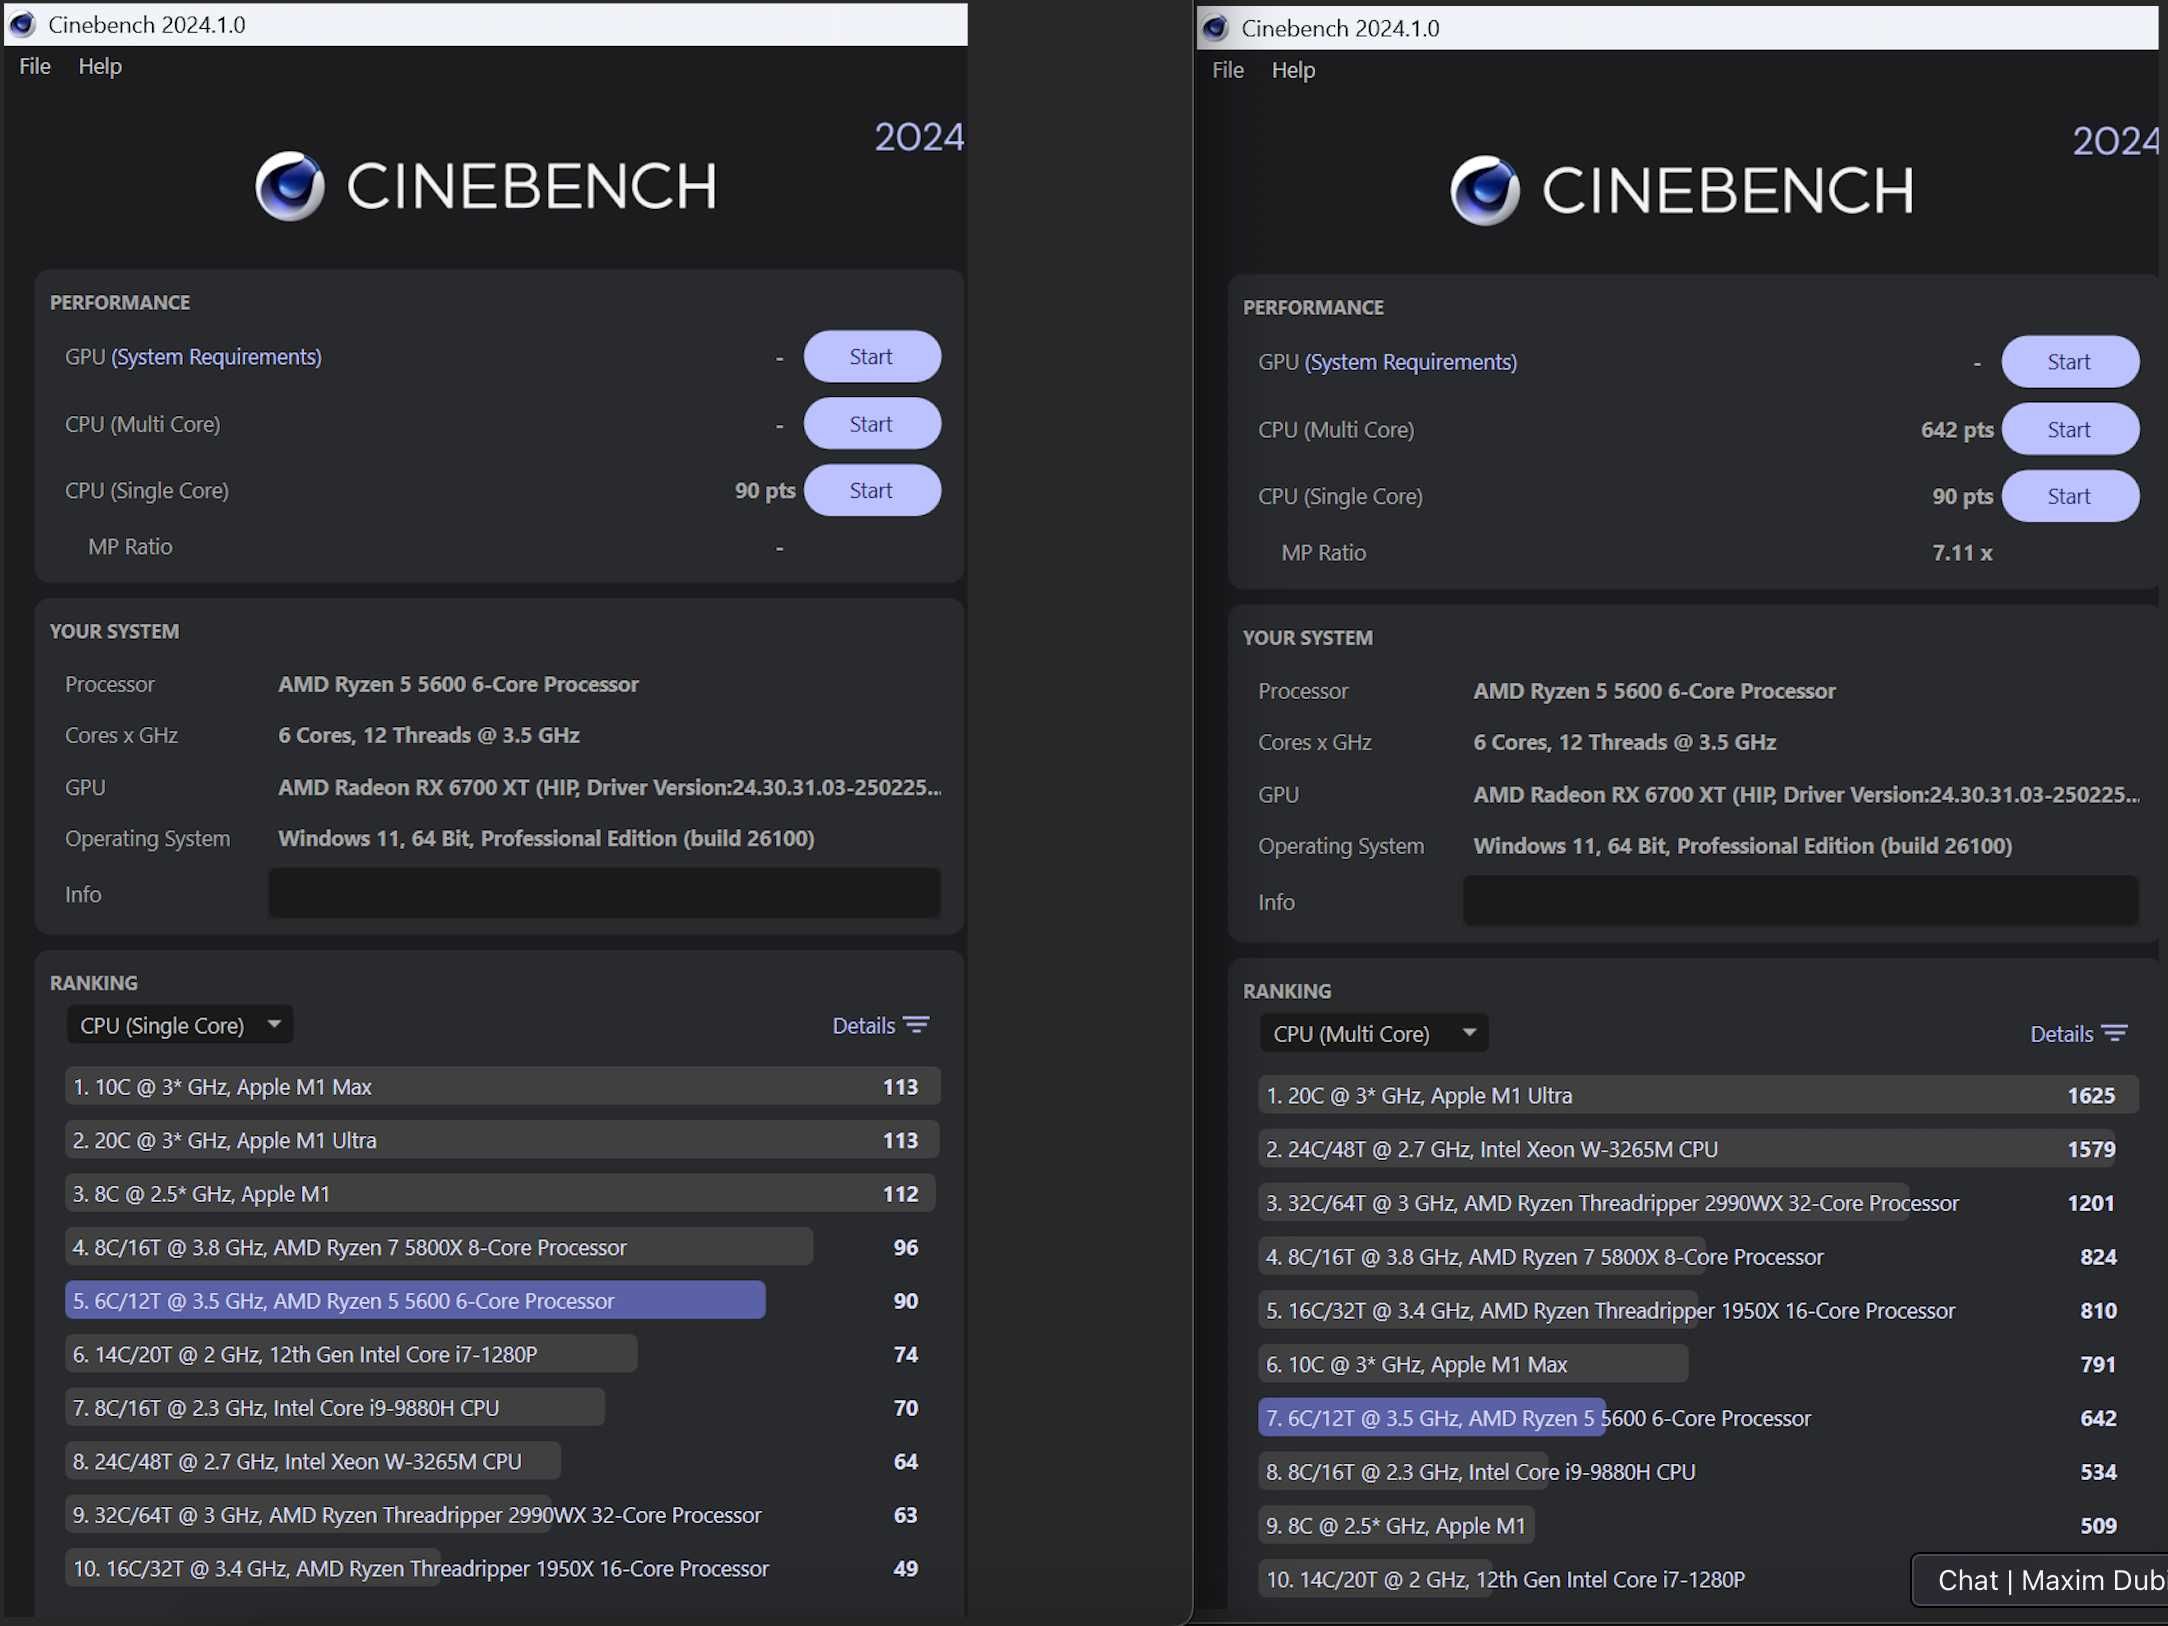Open CPU (Single Core) ranking dropdown
The image size is (2168, 1626).
pyautogui.click(x=180, y=1025)
